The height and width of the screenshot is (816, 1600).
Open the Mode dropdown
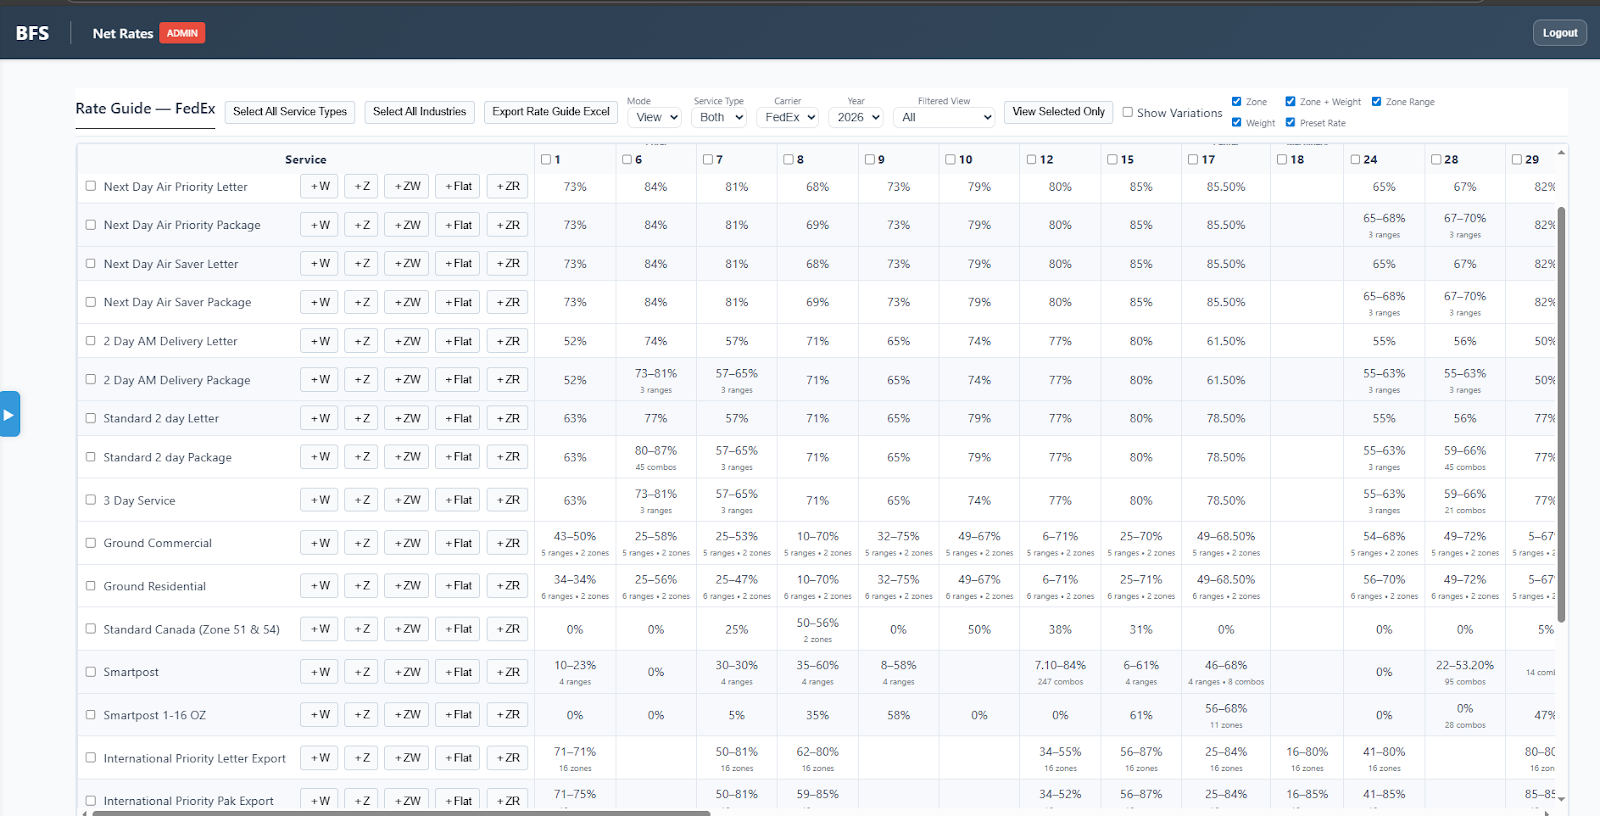(x=656, y=117)
